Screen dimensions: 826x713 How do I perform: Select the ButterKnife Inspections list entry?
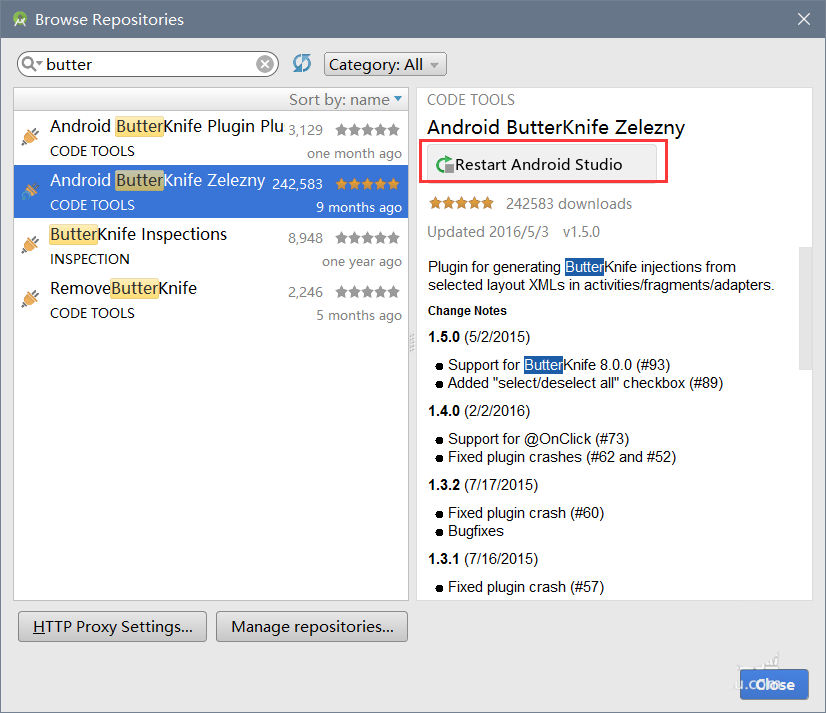tap(210, 245)
